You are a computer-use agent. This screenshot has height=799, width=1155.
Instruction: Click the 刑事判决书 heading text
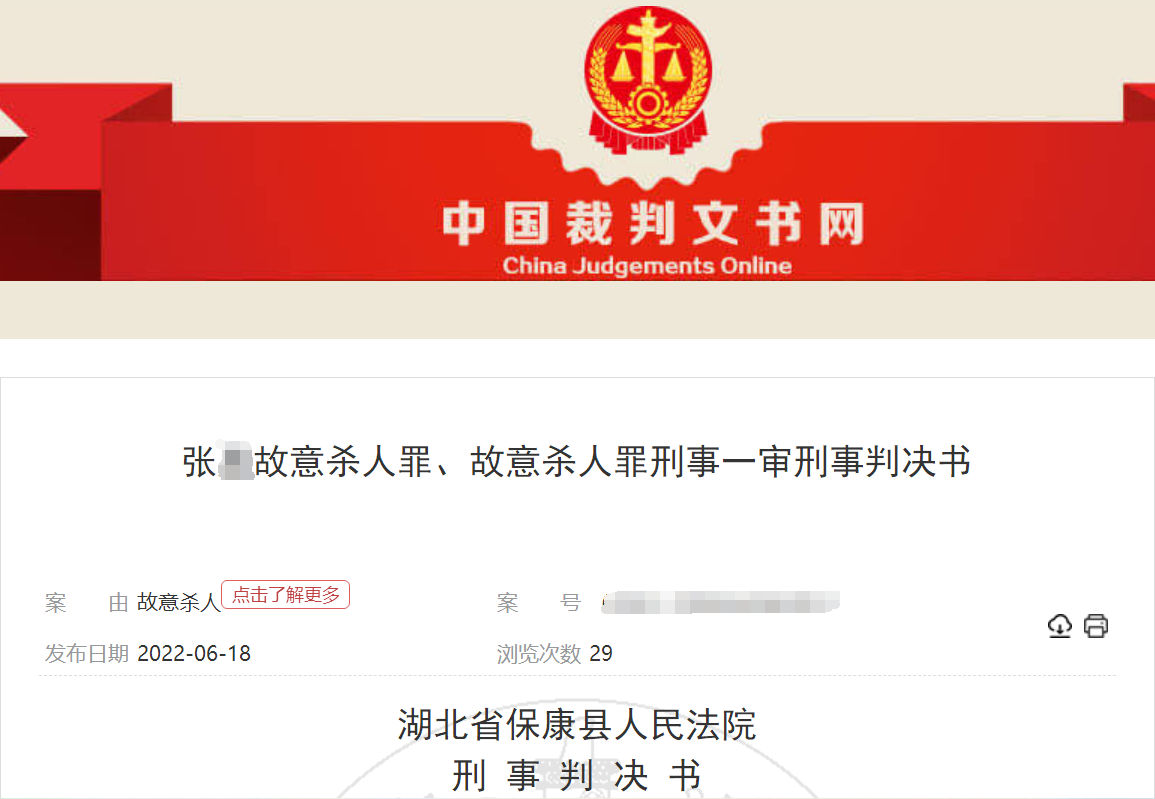click(x=577, y=775)
